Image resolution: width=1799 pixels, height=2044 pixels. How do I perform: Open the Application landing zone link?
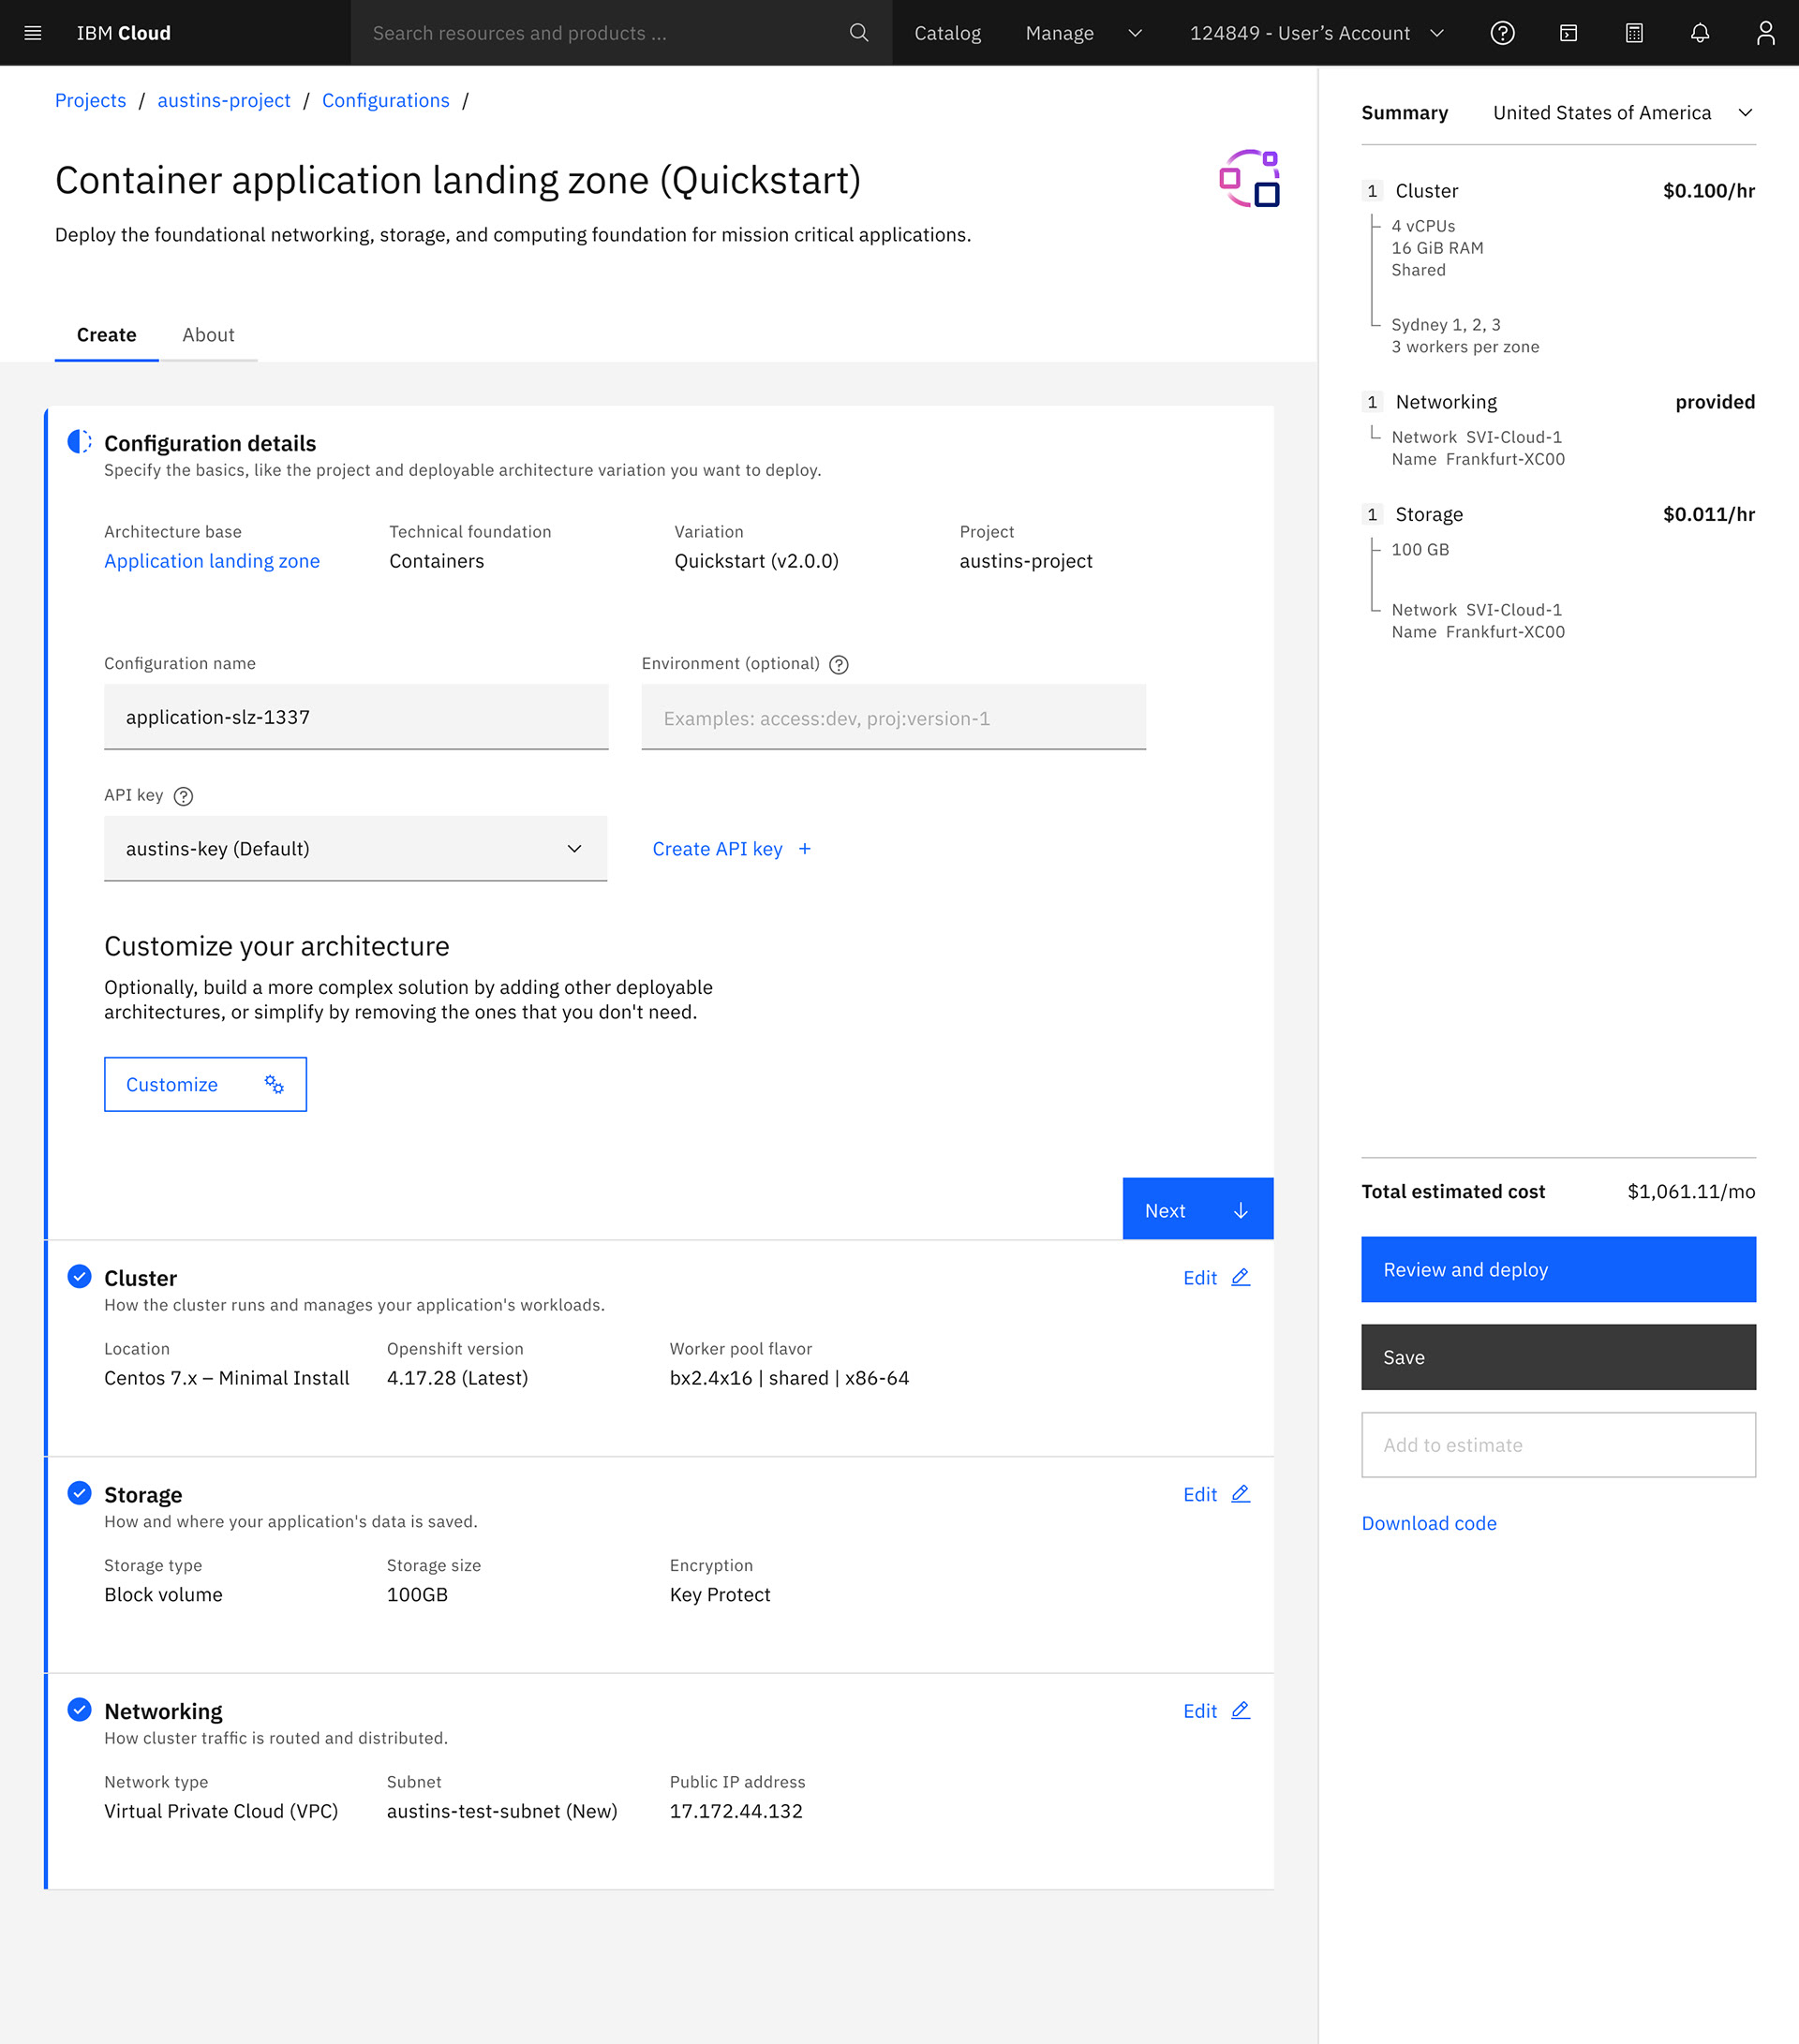(212, 561)
